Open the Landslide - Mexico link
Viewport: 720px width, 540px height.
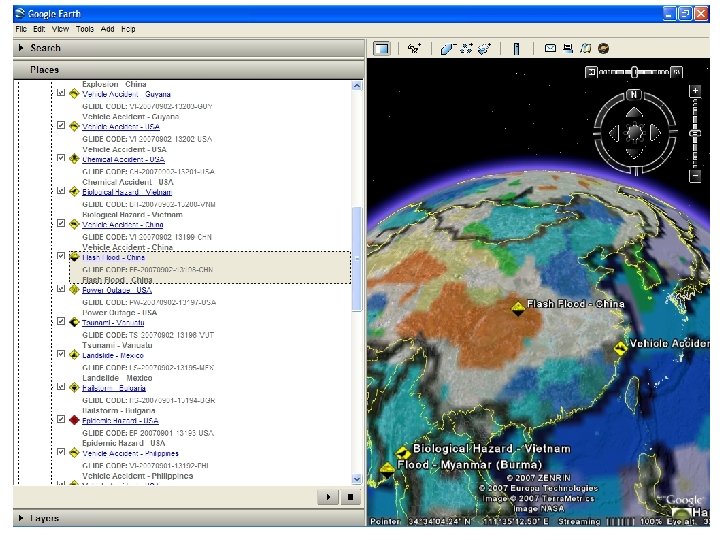[x=113, y=355]
